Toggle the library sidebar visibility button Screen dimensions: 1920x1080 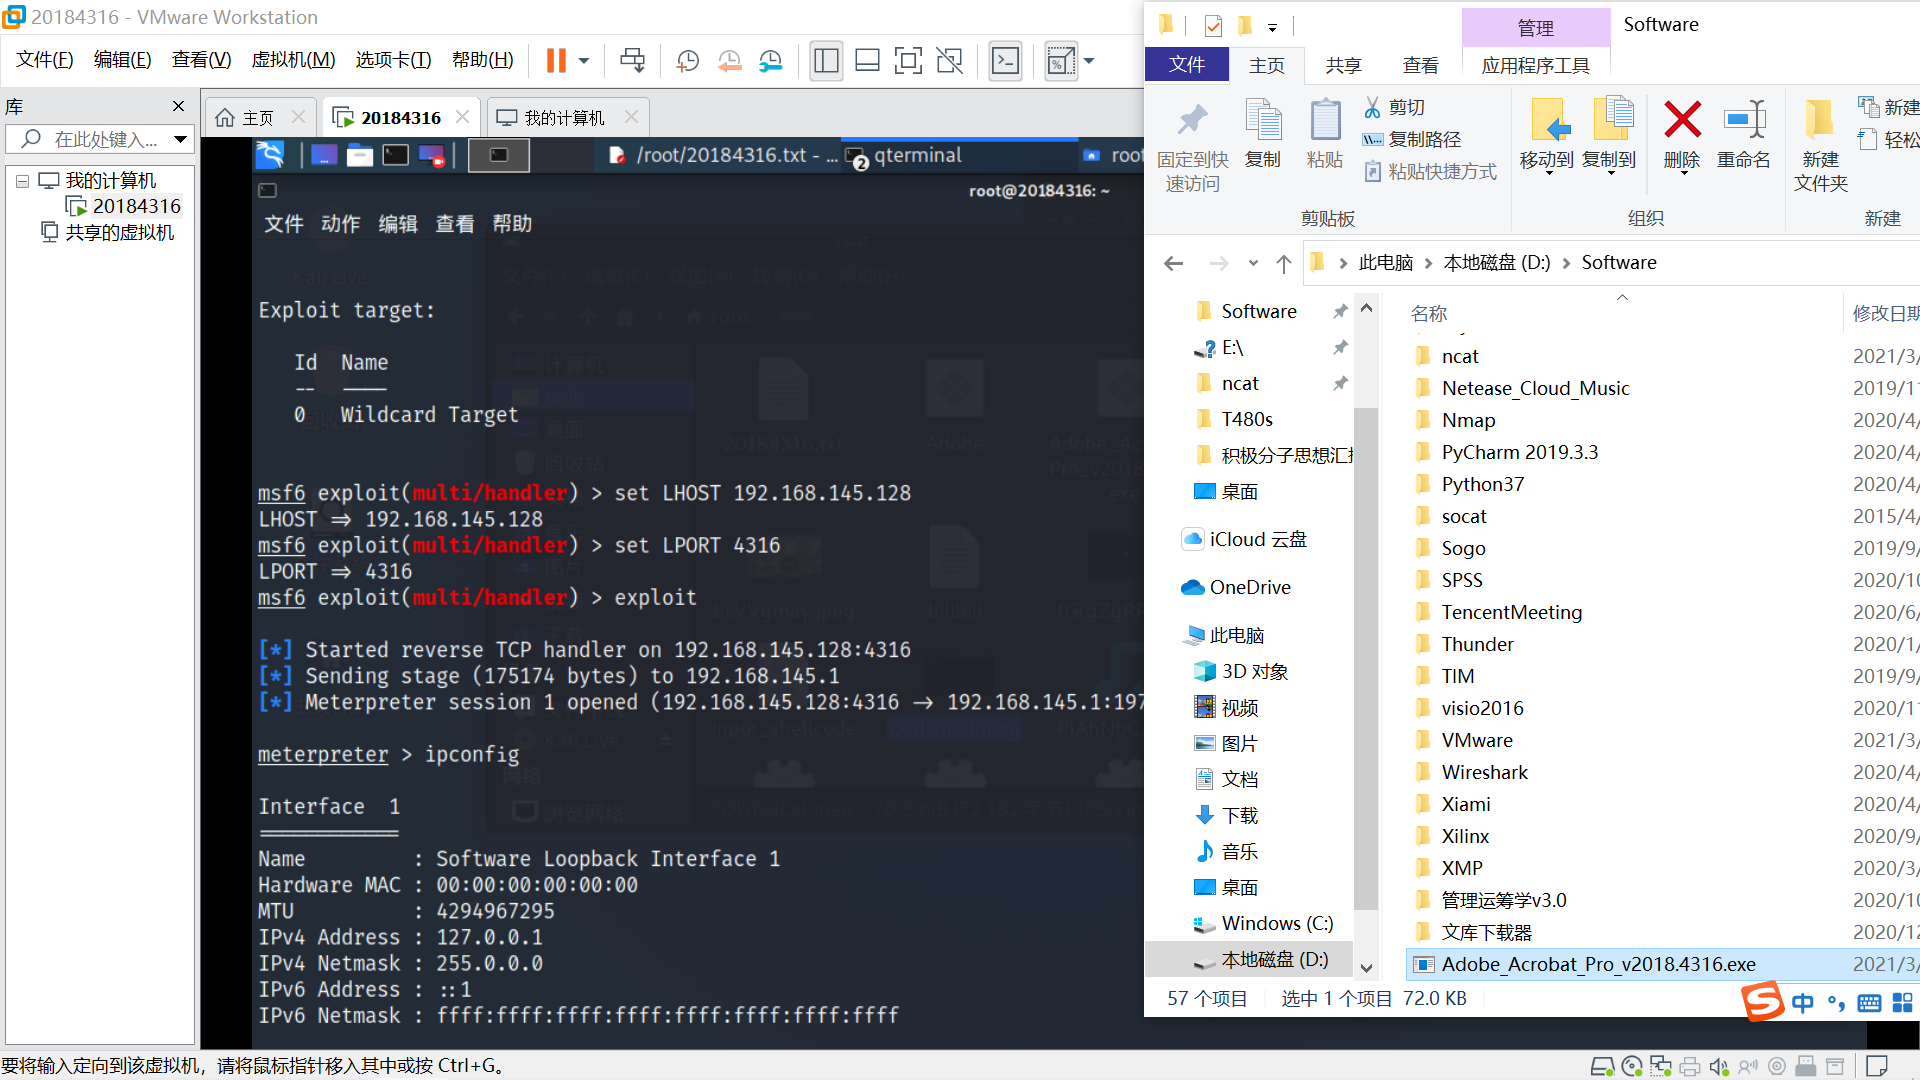click(826, 61)
